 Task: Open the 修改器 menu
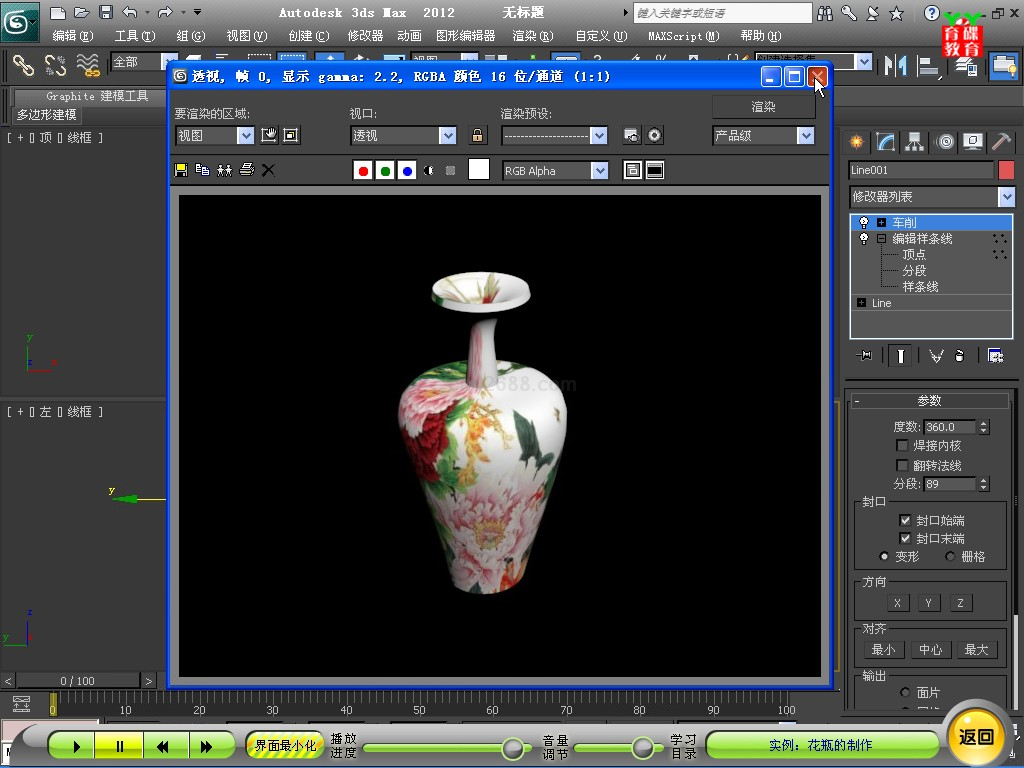tap(365, 36)
